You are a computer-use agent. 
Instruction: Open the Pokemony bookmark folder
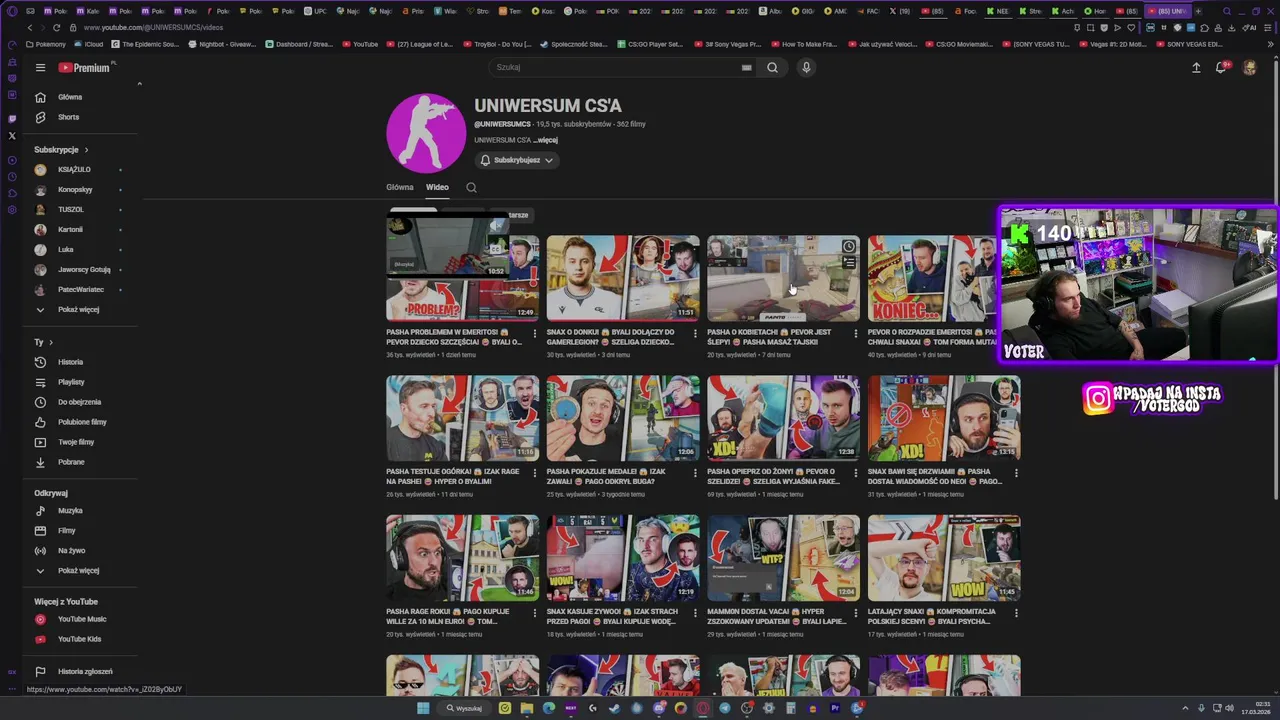click(45, 44)
